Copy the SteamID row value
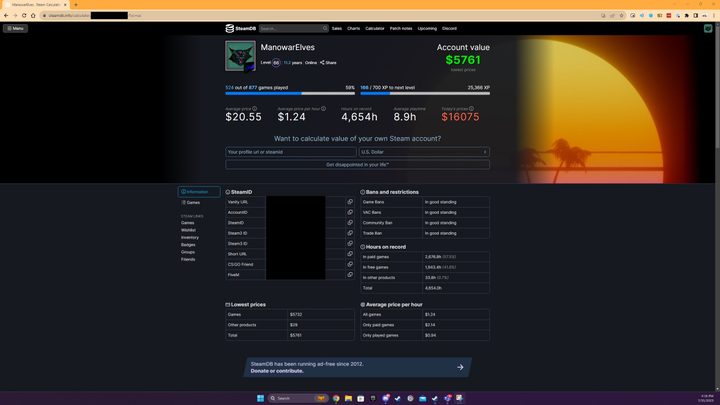 pyautogui.click(x=350, y=223)
